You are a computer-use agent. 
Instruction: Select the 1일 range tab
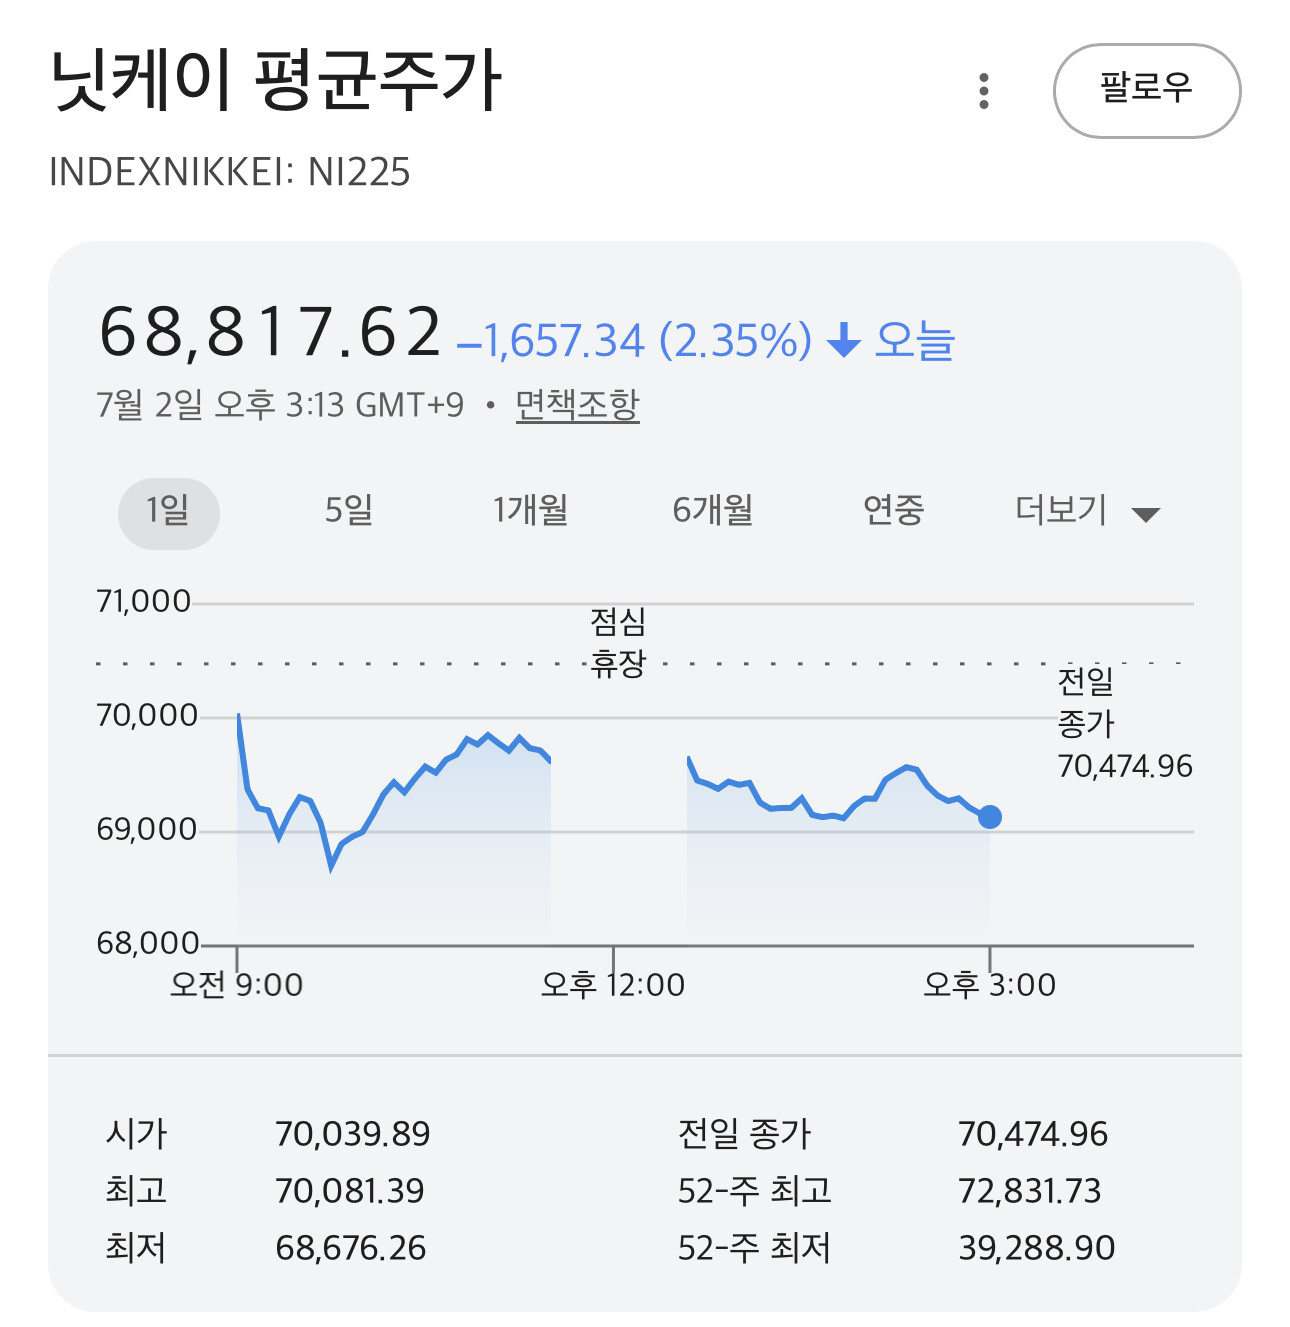(x=169, y=511)
